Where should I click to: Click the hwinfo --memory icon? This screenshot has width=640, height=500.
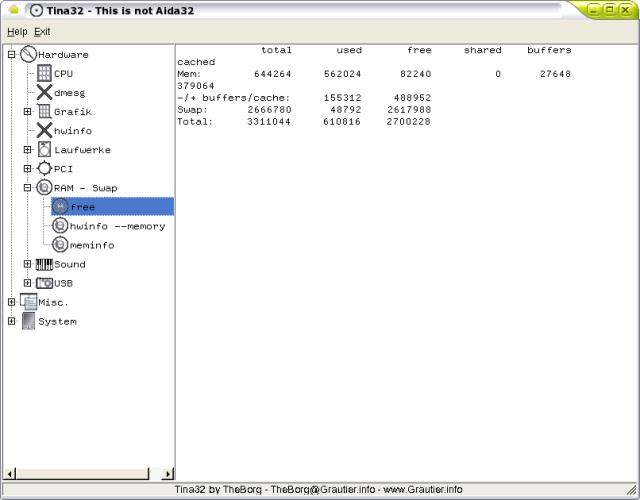pos(60,226)
